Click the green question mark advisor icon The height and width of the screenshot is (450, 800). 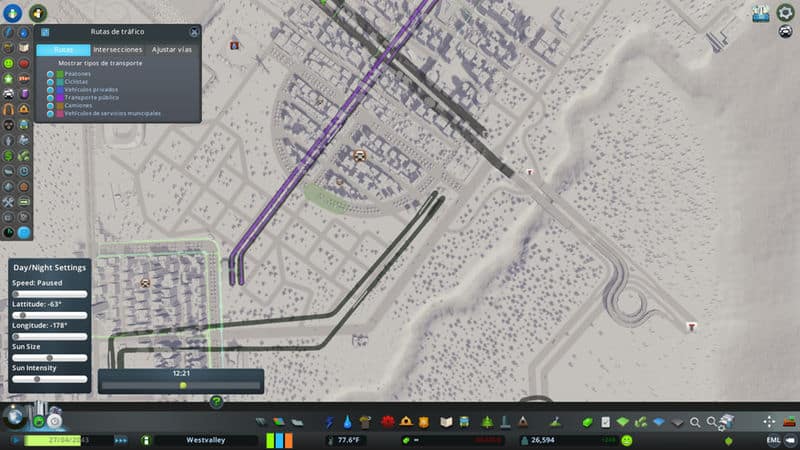pos(216,401)
